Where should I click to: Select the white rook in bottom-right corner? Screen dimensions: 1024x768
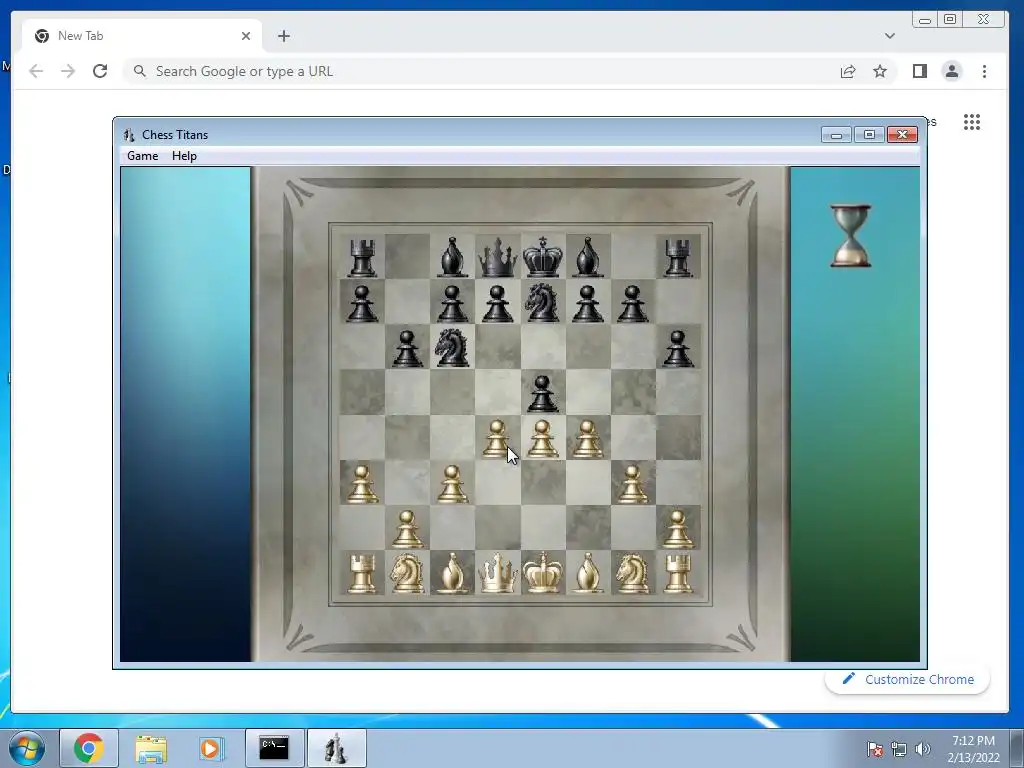coord(677,573)
